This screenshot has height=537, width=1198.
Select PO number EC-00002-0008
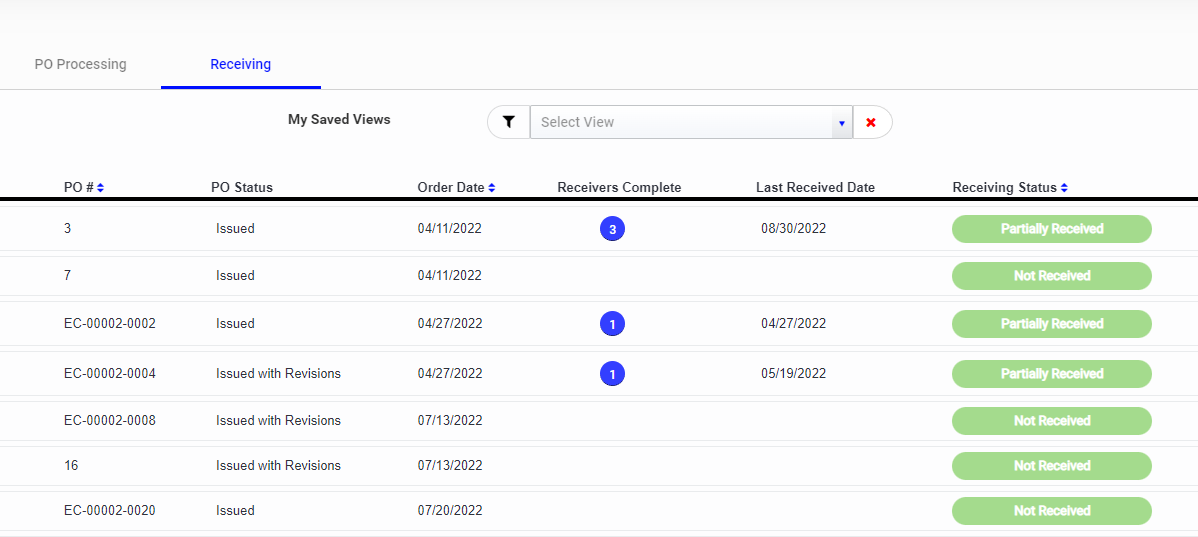click(x=110, y=421)
